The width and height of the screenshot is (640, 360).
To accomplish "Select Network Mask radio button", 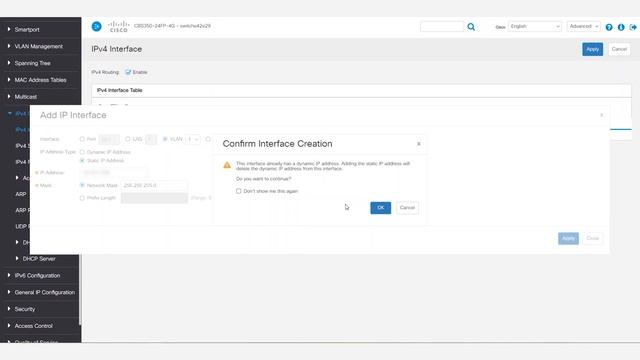I will 82,185.
